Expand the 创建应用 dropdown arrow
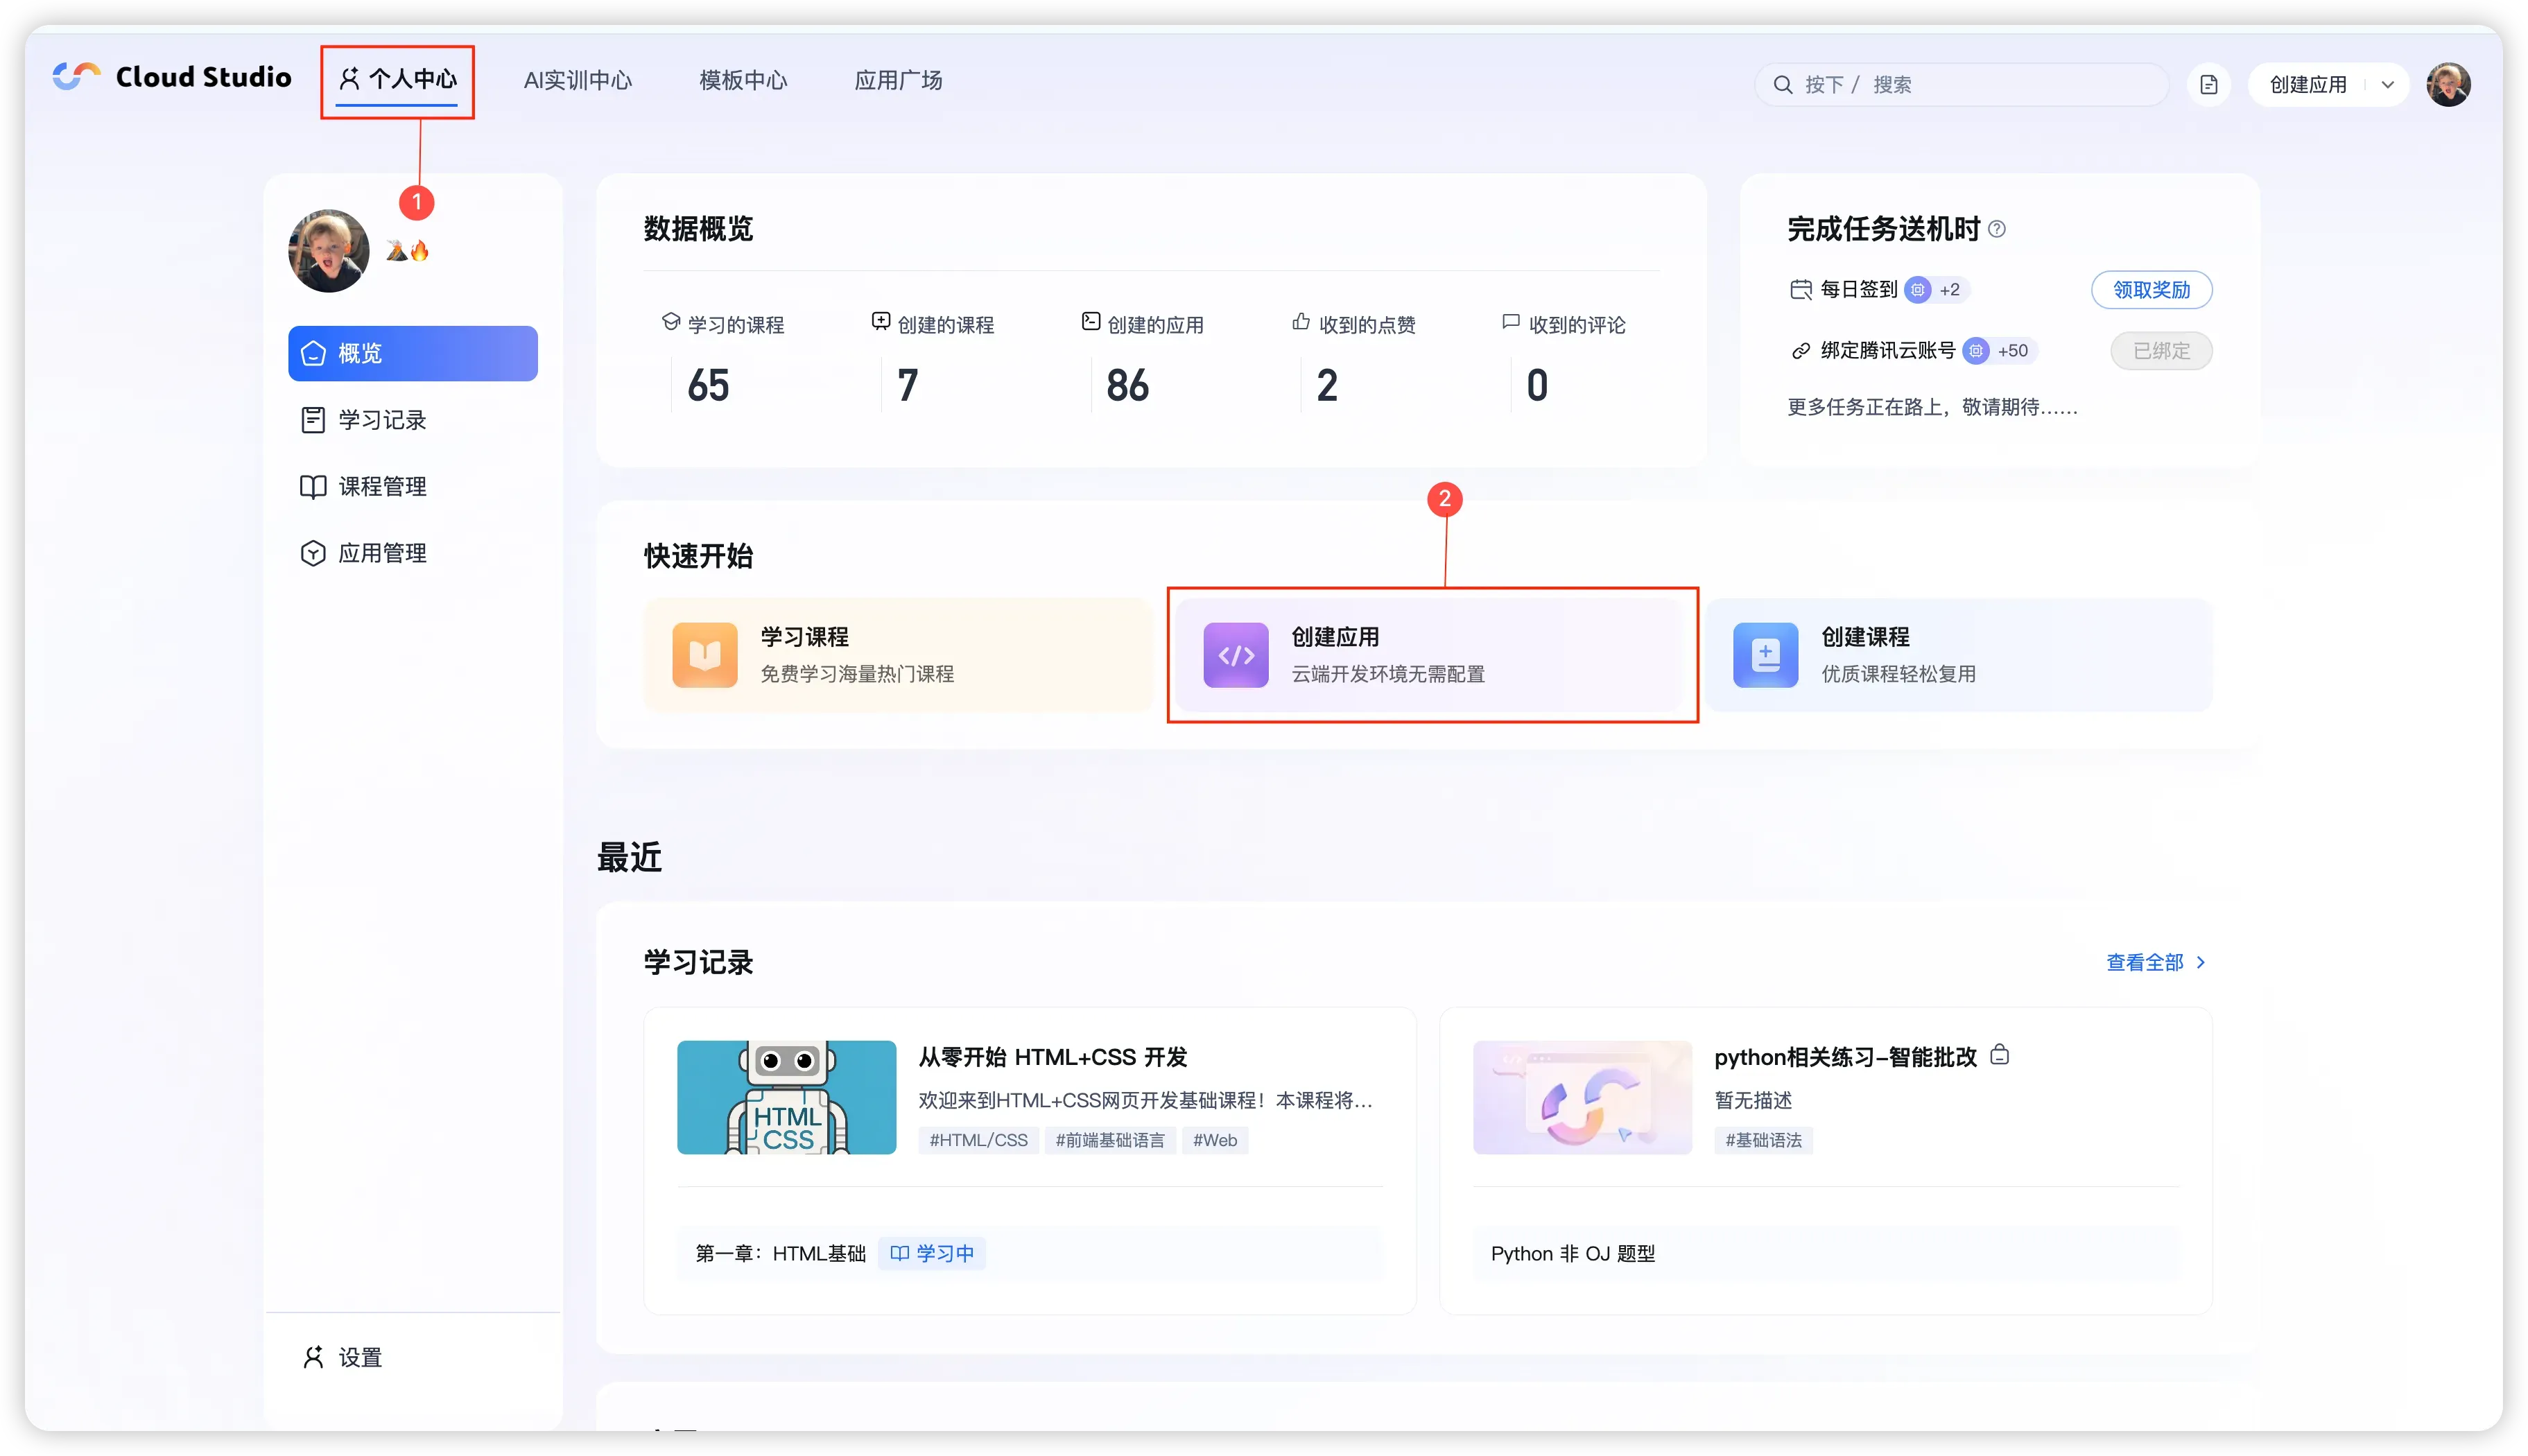 [2388, 85]
